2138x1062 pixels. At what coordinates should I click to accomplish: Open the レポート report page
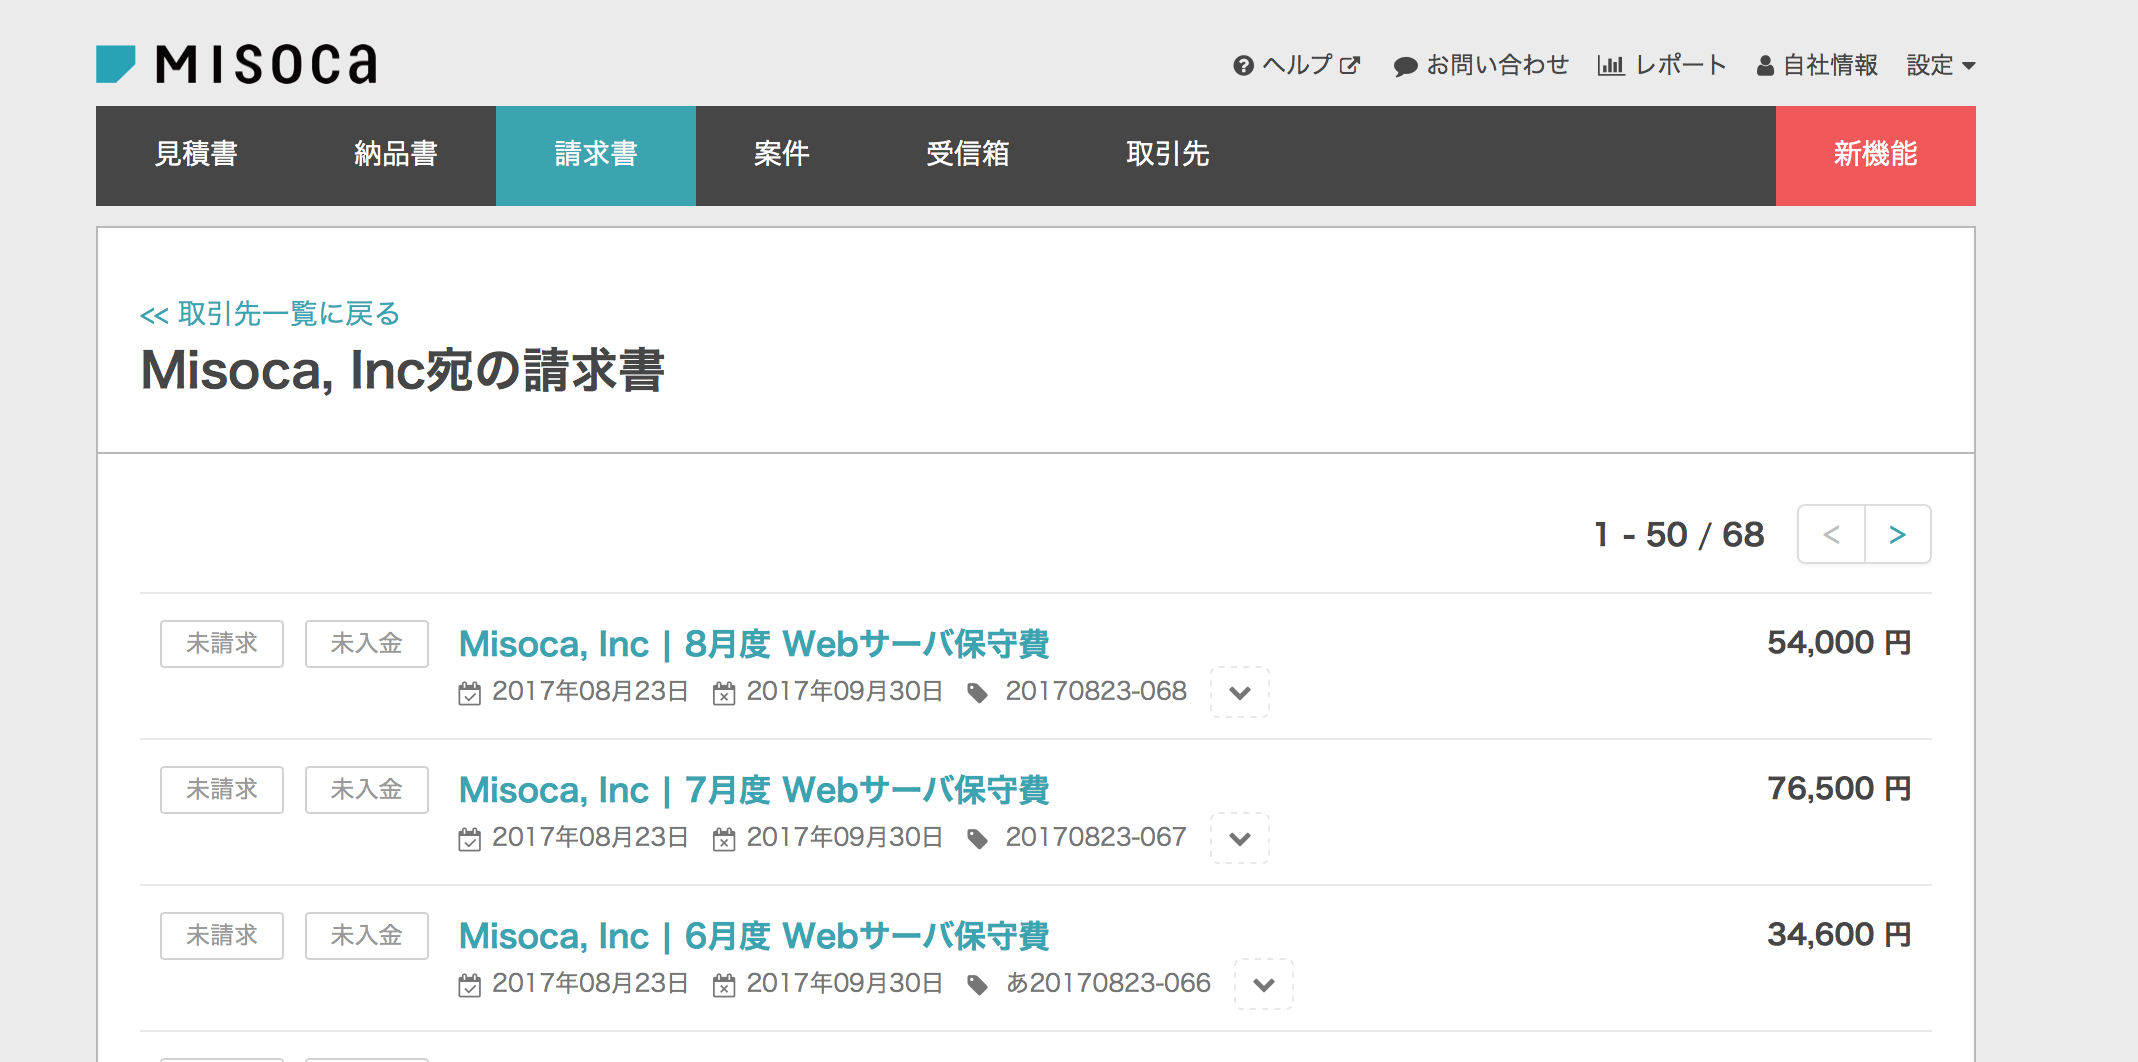coord(1662,65)
